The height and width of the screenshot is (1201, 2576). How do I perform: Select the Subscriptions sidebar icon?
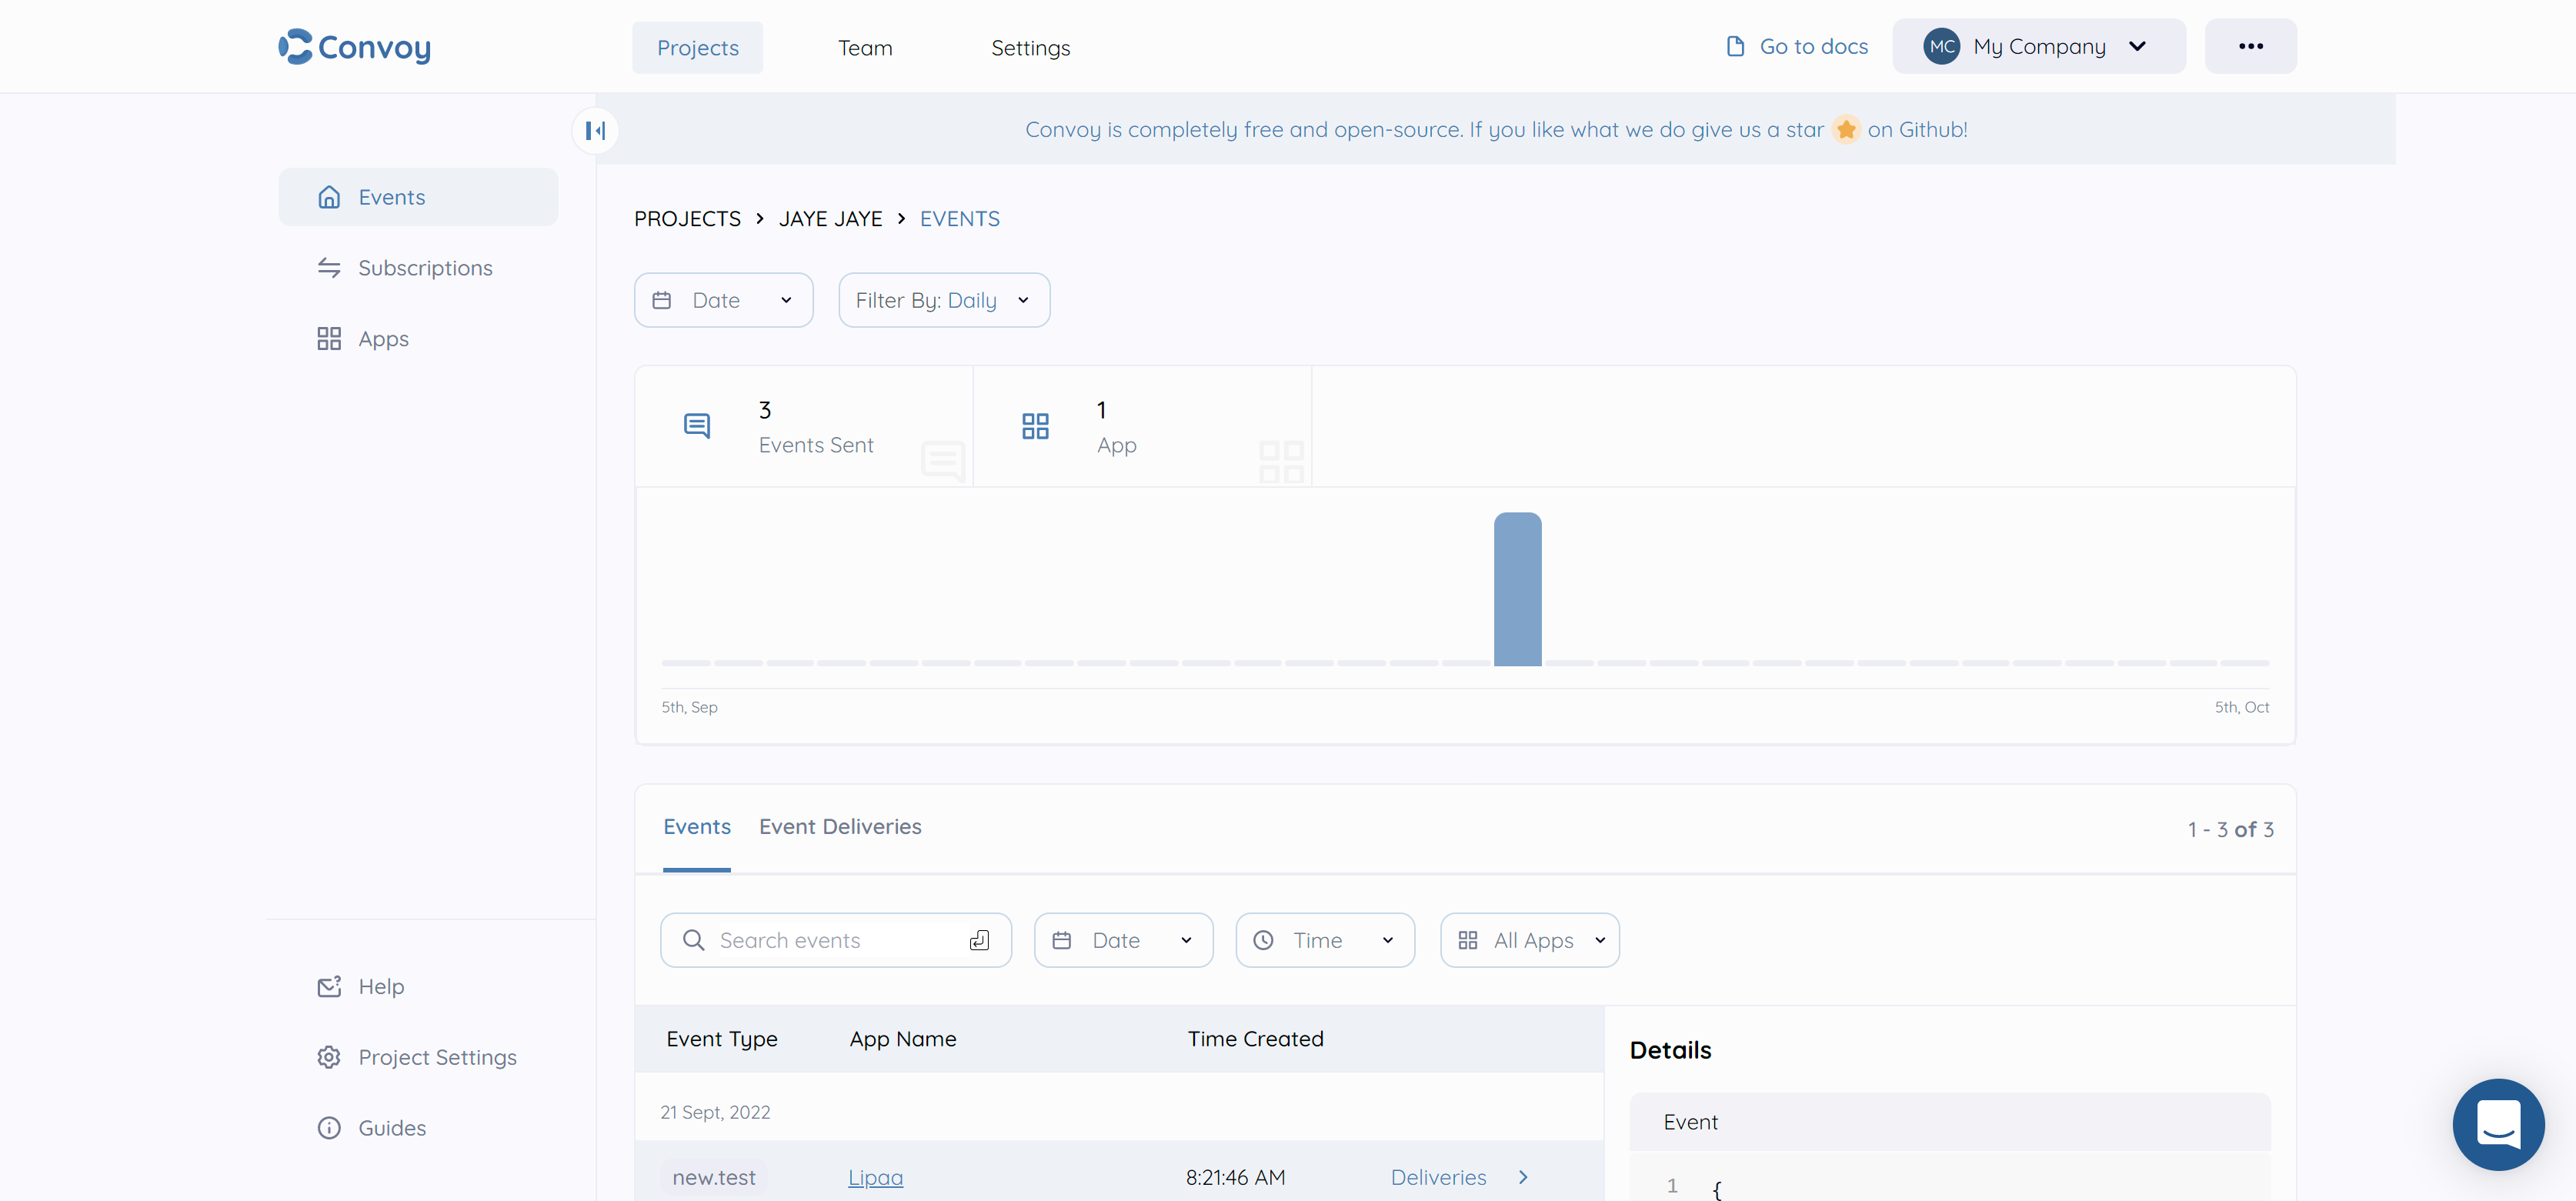pyautogui.click(x=330, y=267)
